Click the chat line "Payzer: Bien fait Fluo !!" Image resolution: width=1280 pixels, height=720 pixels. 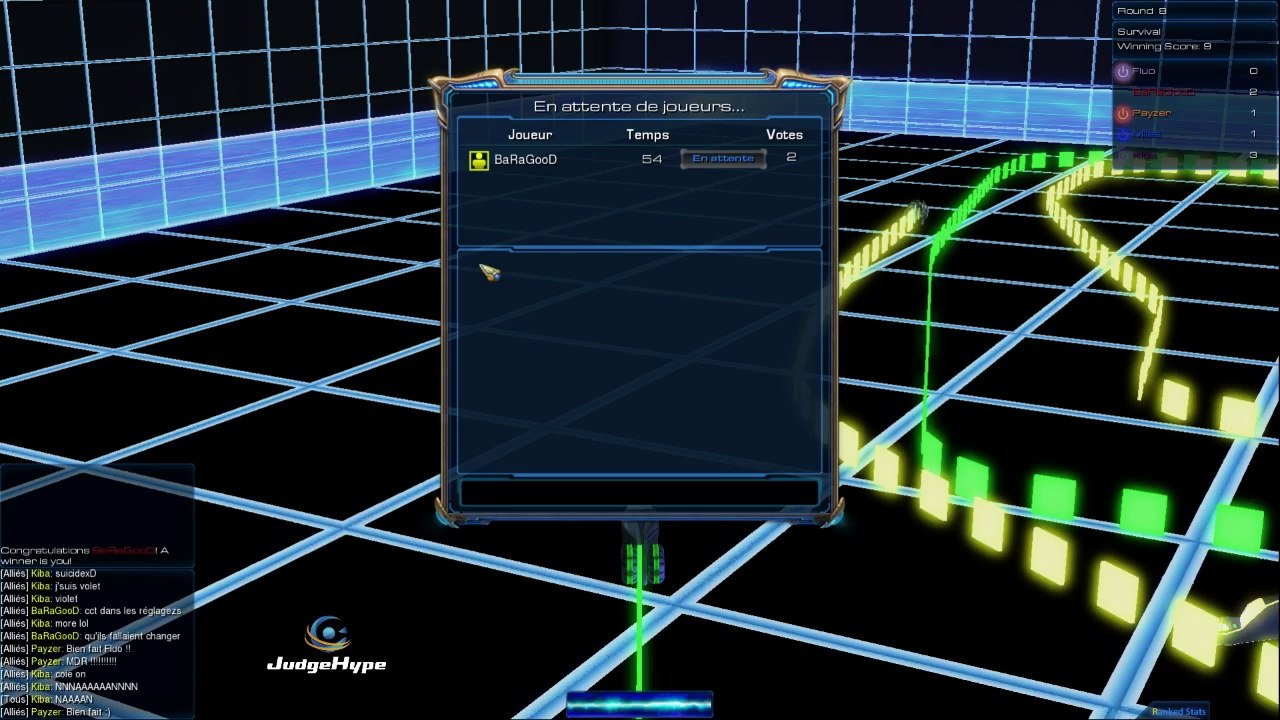click(65, 649)
